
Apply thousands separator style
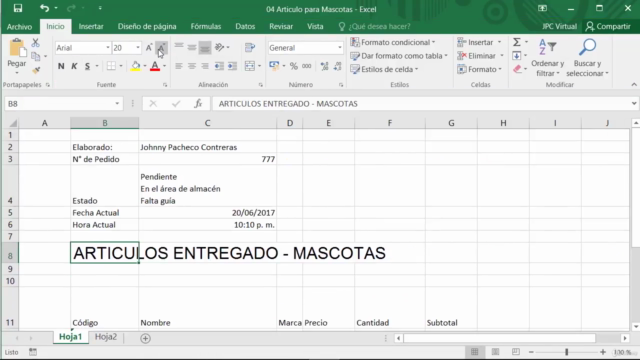click(x=307, y=66)
